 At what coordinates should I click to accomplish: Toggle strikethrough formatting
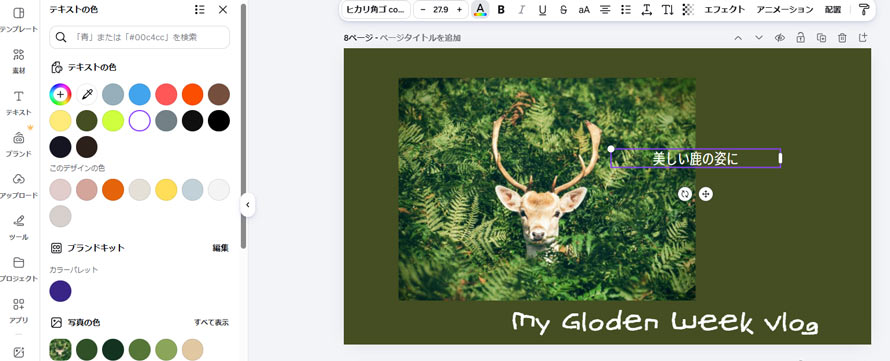coord(563,10)
